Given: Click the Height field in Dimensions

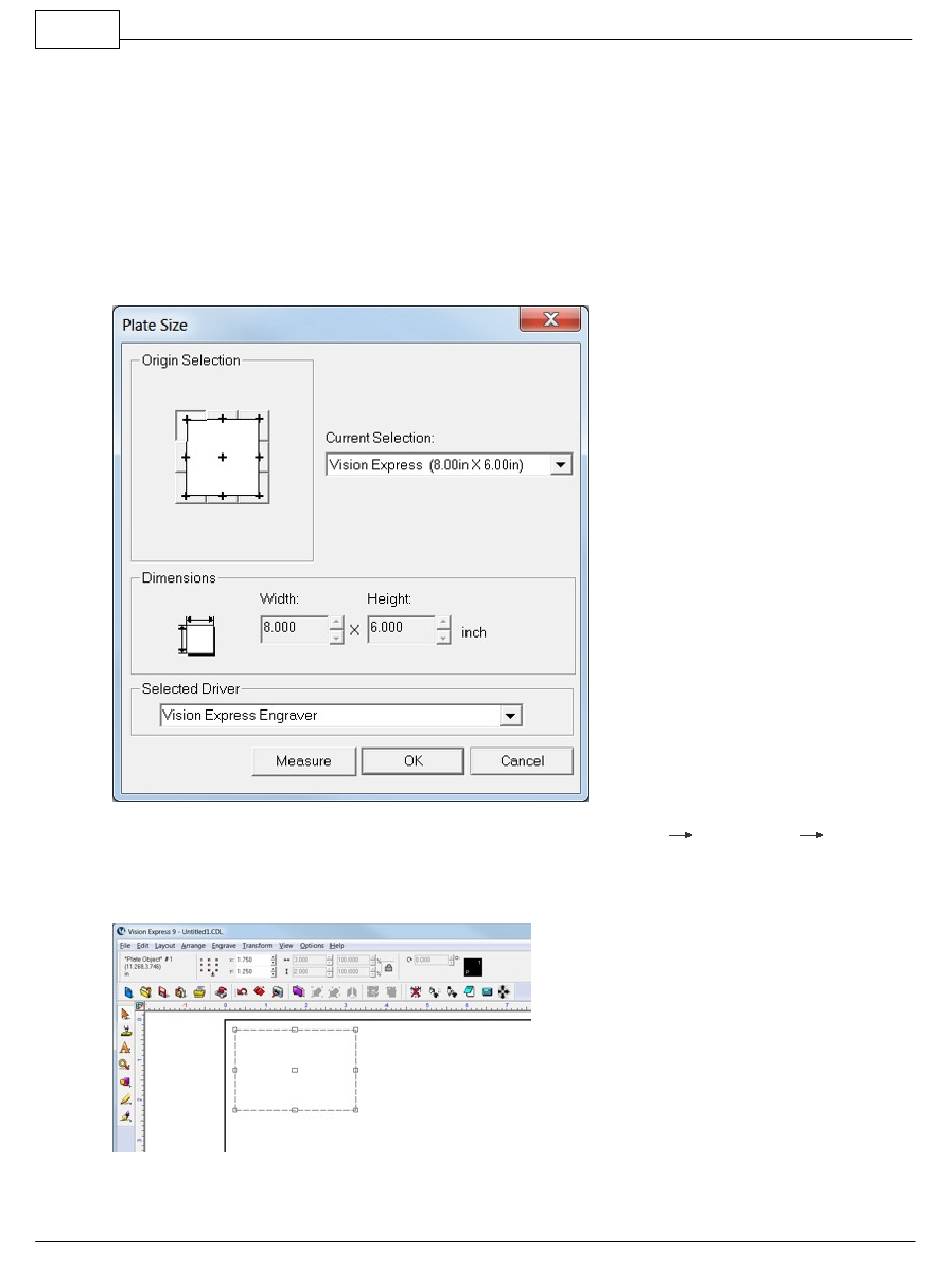Looking at the screenshot, I should coord(402,630).
